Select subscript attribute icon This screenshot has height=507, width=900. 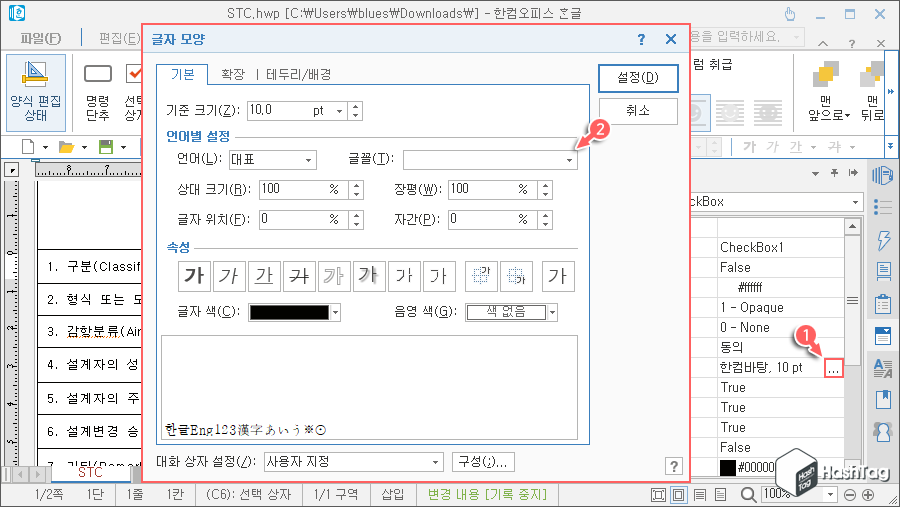pos(516,276)
